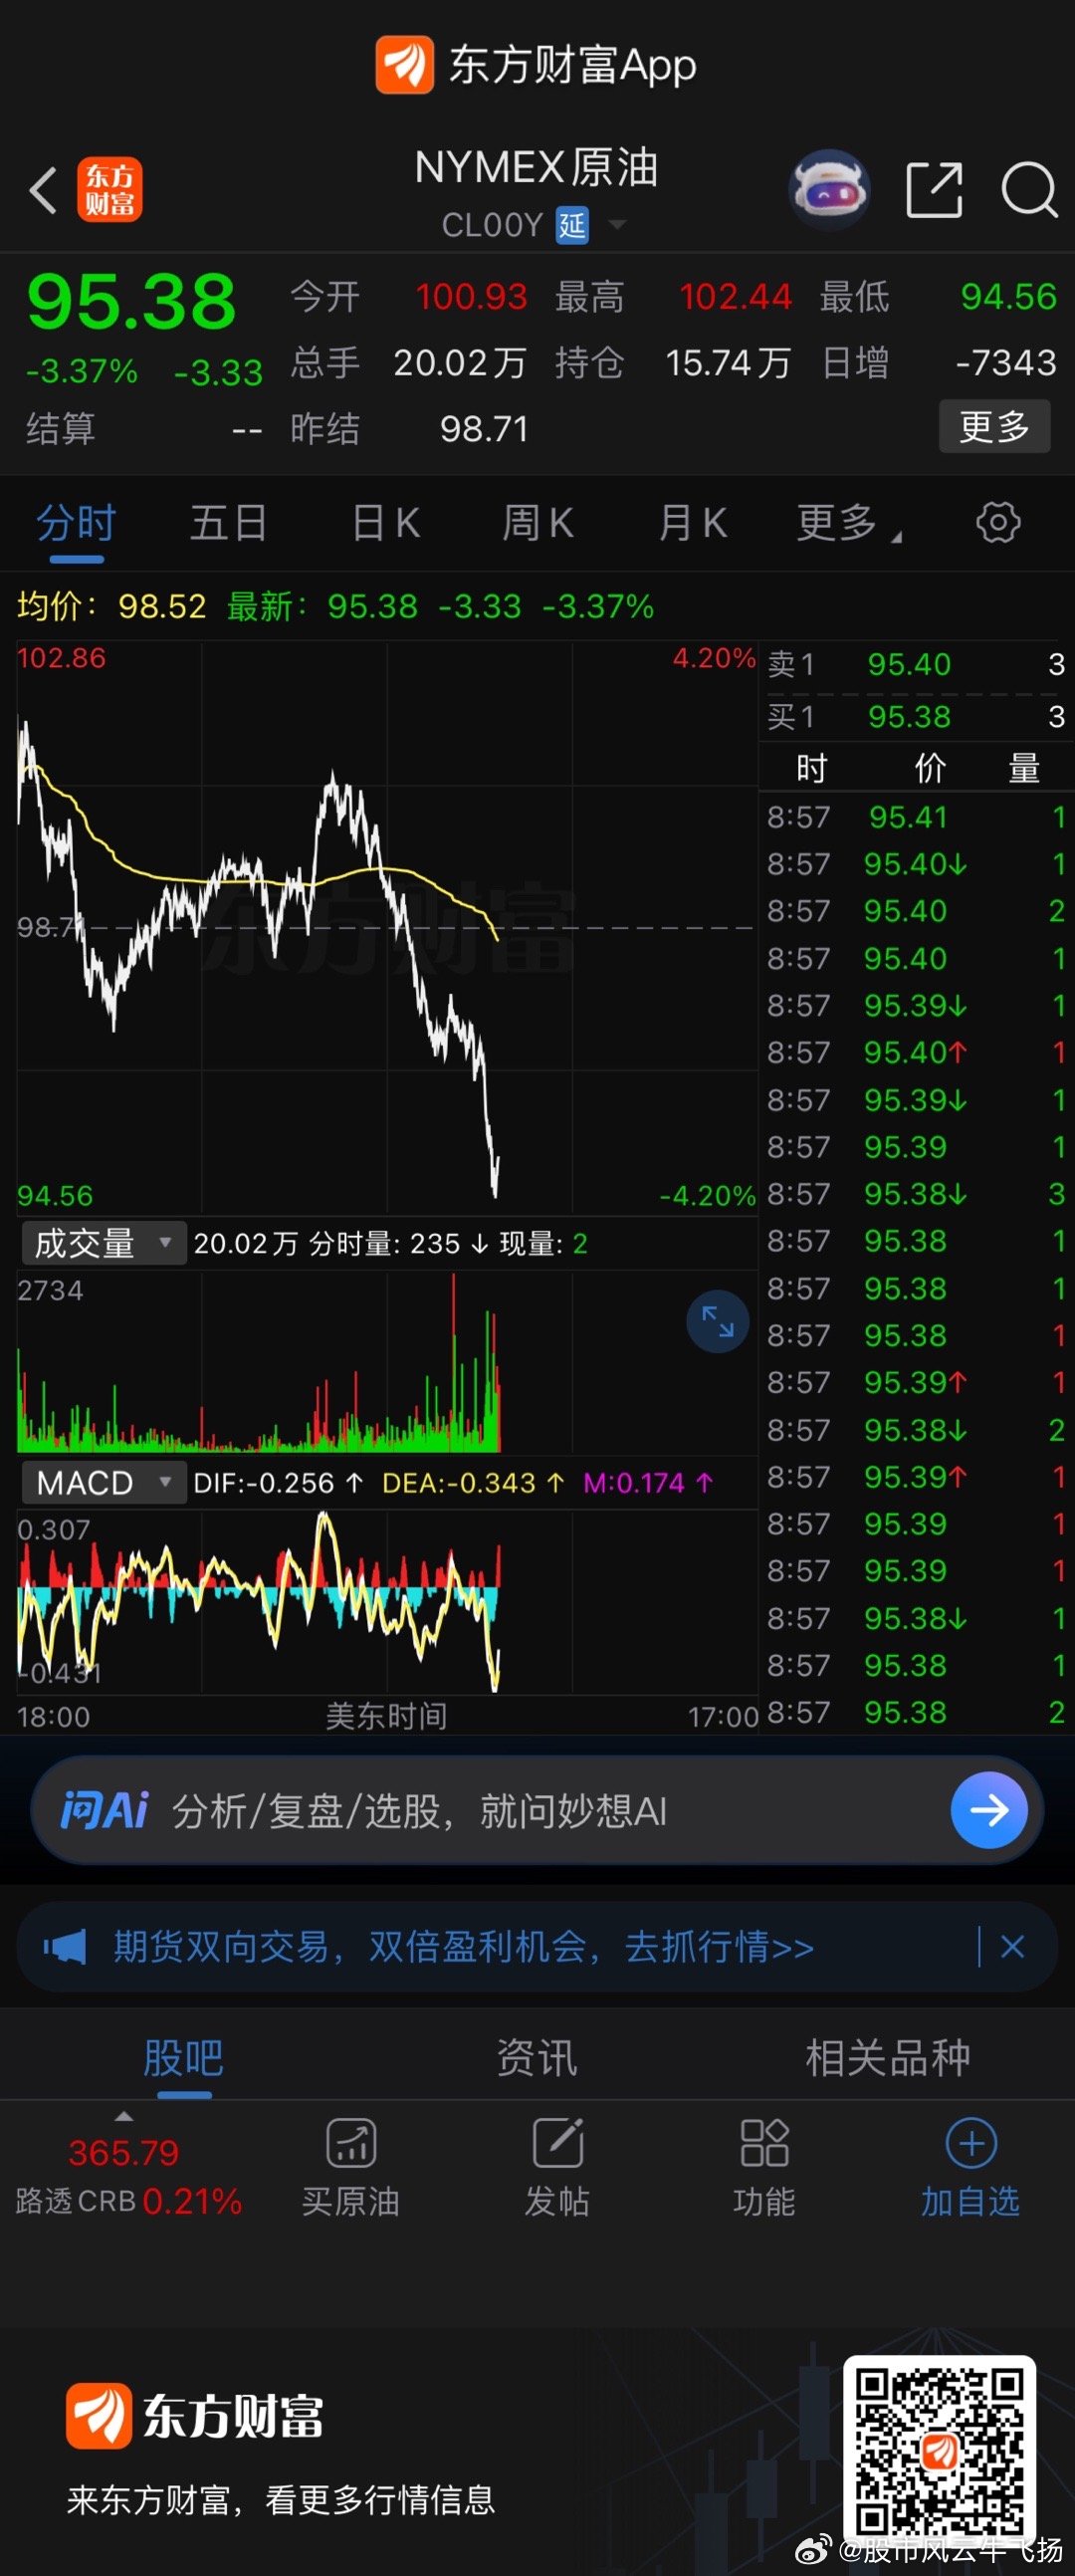
Task: Expand chart to fullscreen arrows icon
Action: (717, 1321)
